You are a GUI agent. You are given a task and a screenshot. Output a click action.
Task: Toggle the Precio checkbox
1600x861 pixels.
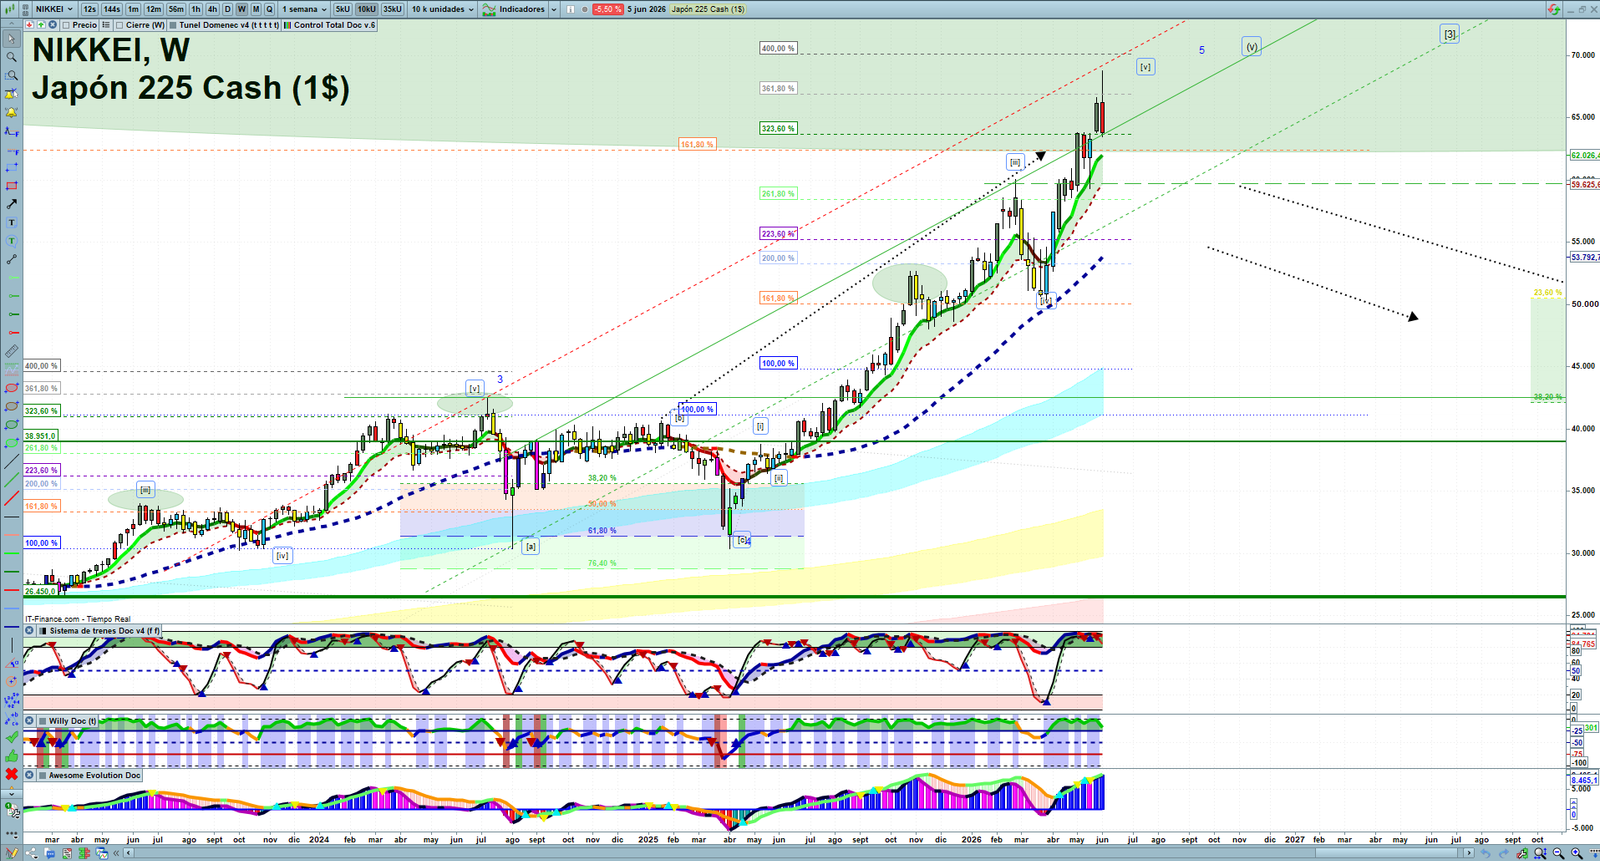tap(66, 25)
